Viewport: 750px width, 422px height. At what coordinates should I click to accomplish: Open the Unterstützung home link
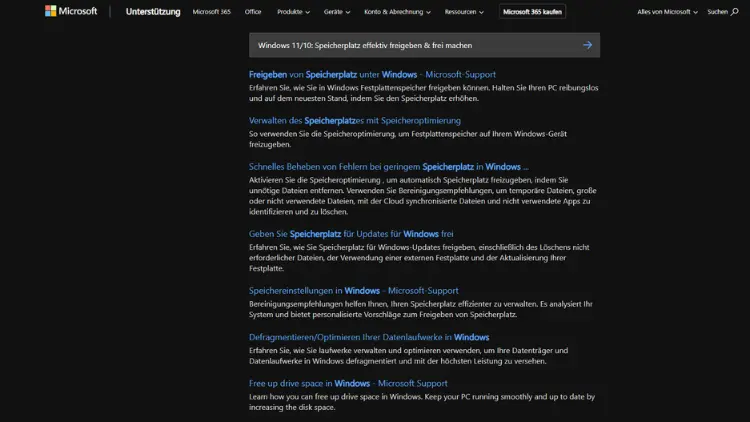coord(153,11)
